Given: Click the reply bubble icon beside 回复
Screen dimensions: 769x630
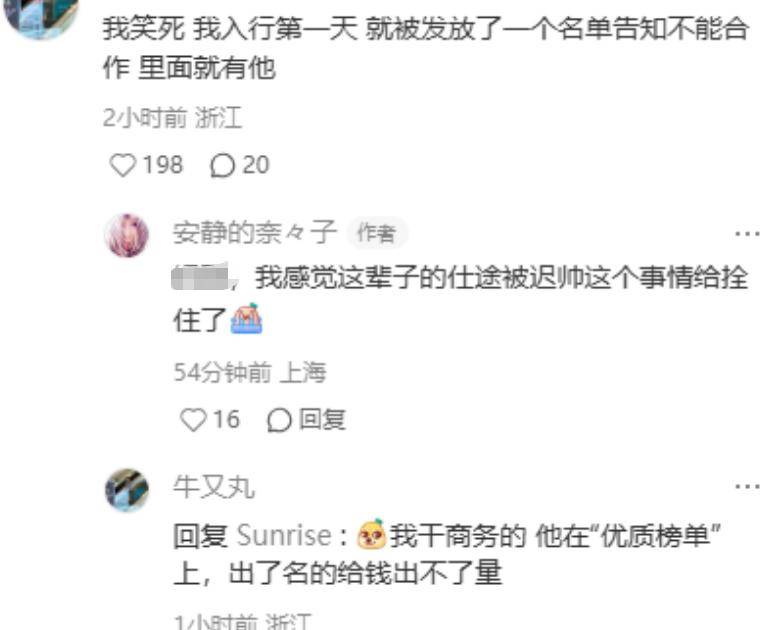Looking at the screenshot, I should pos(279,420).
